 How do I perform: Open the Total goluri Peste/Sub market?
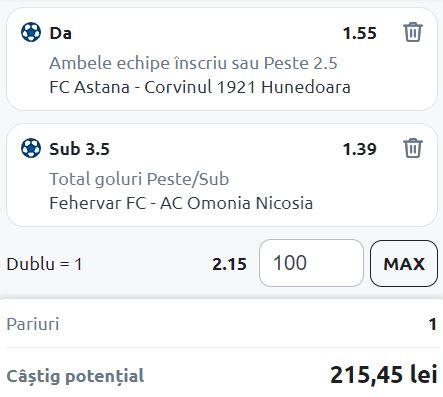pyautogui.click(x=139, y=179)
